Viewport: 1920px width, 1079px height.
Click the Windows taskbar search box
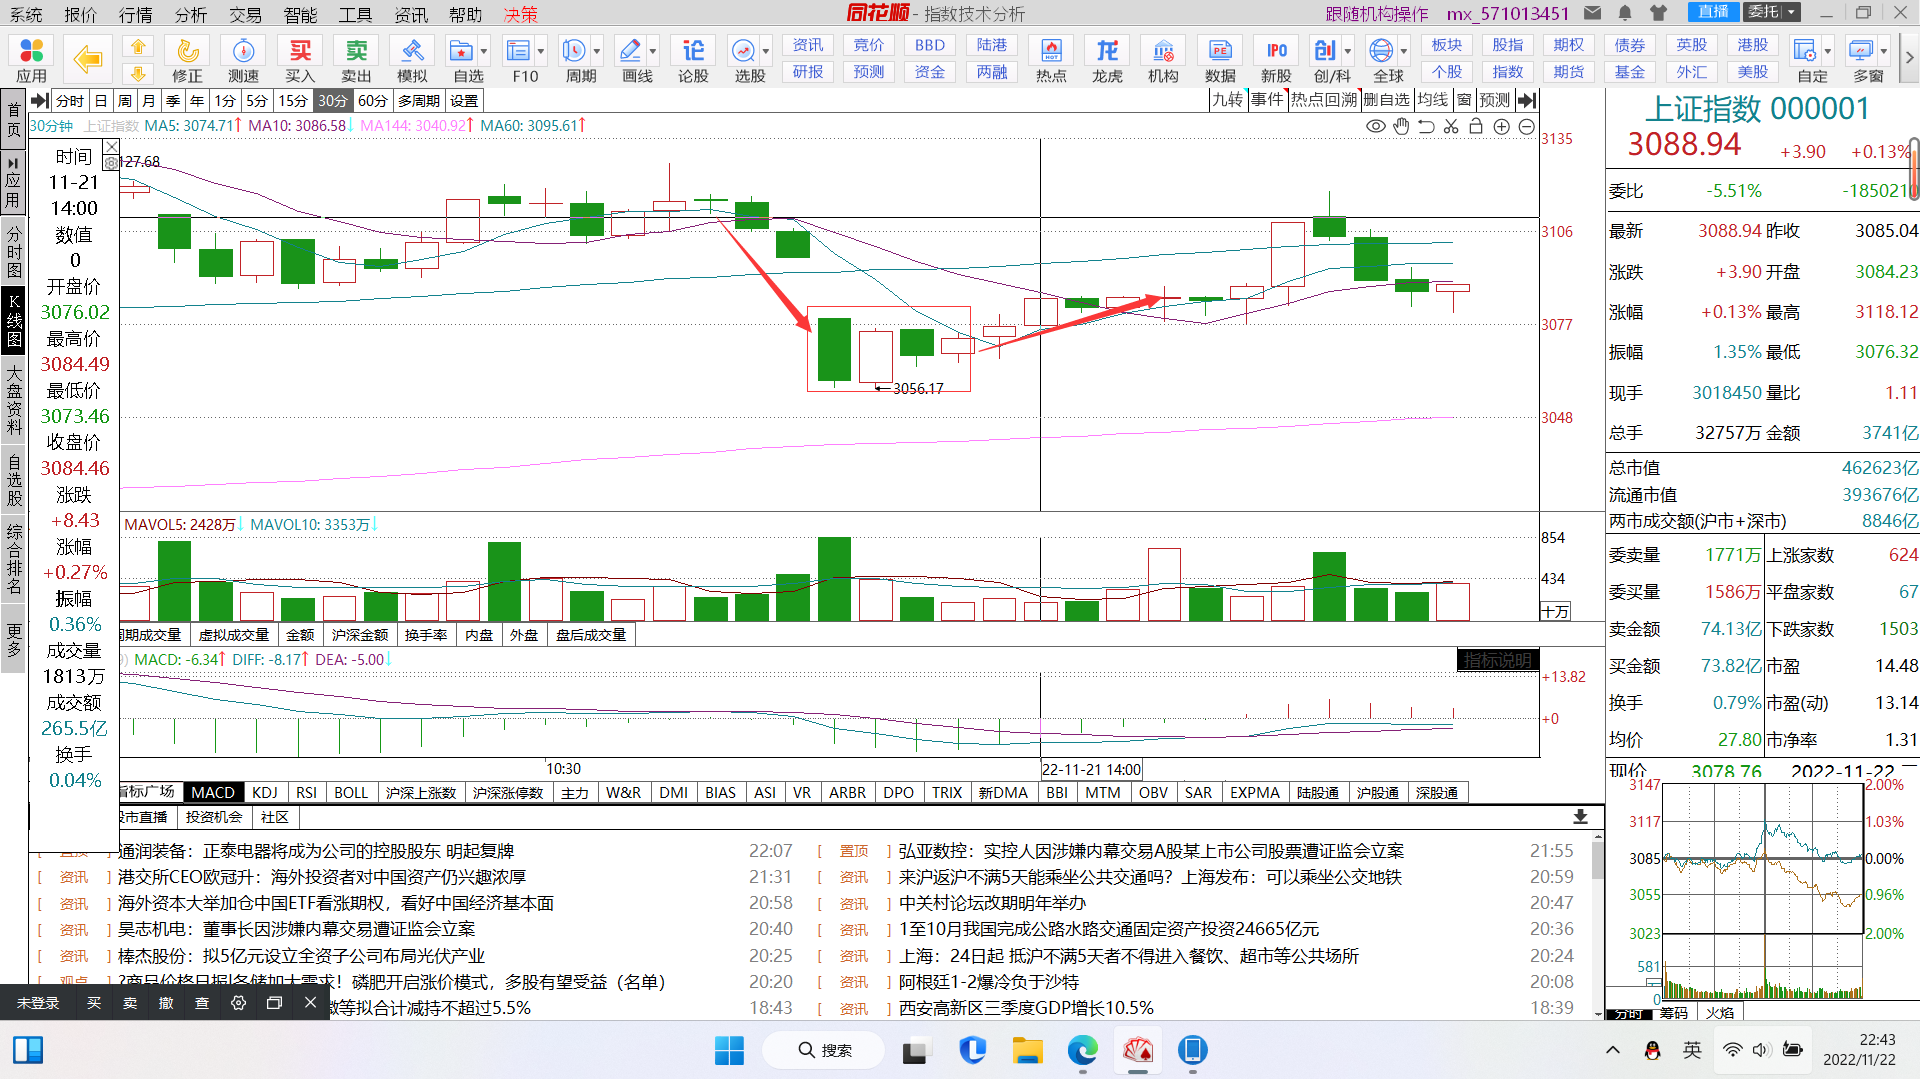click(x=824, y=1050)
